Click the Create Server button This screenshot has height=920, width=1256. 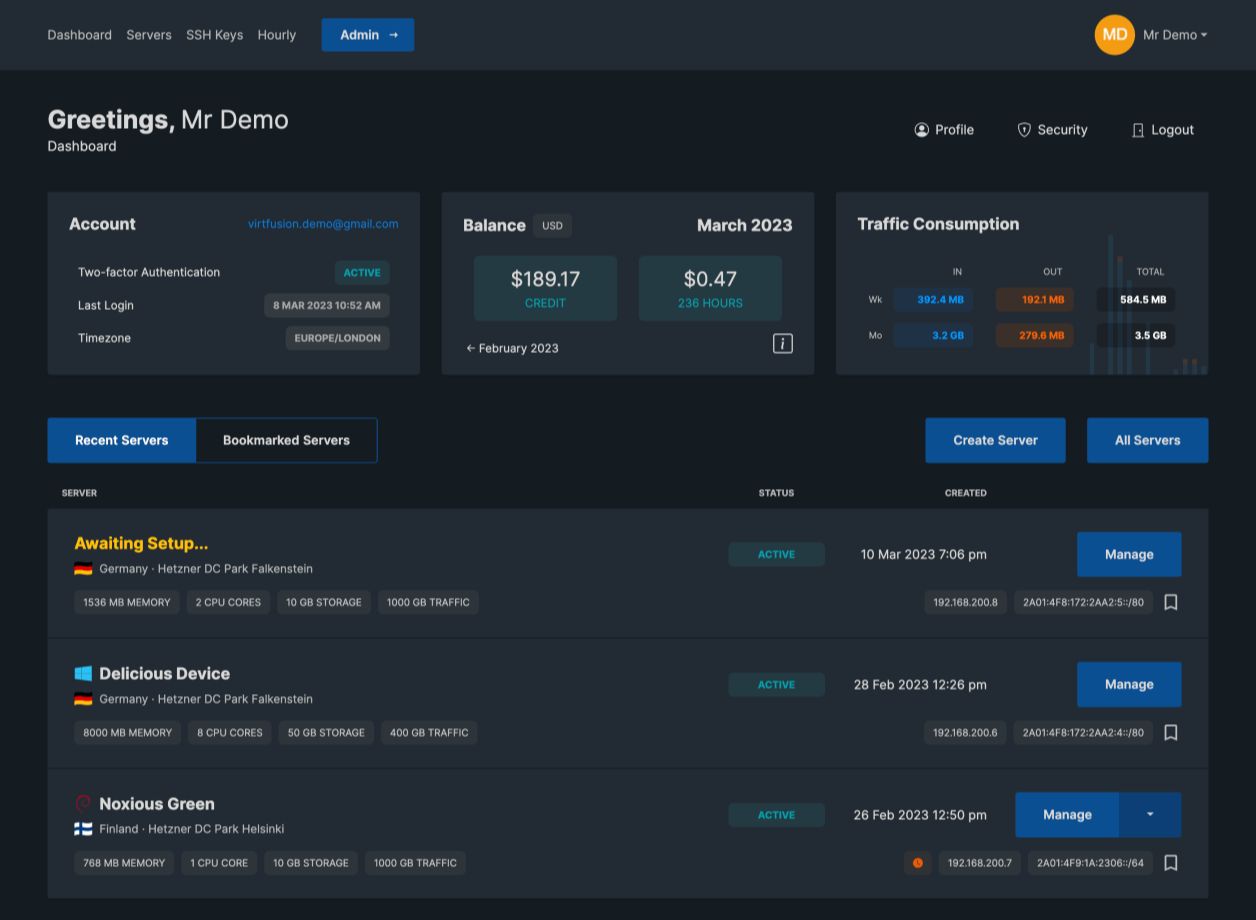(995, 440)
